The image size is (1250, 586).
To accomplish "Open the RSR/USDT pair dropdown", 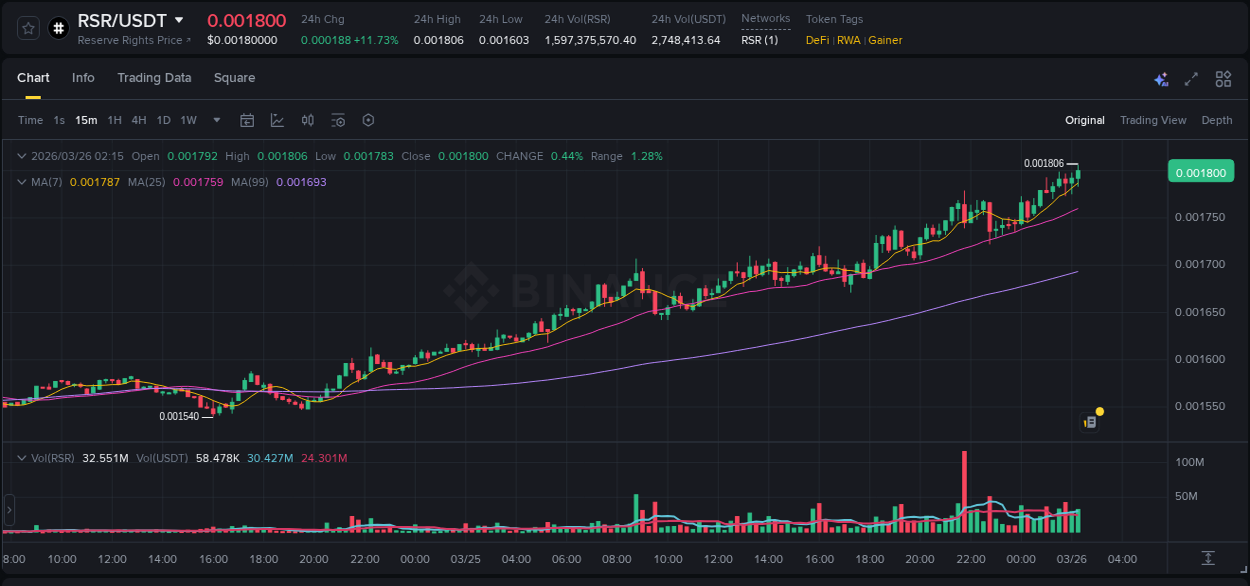I will [x=180, y=20].
